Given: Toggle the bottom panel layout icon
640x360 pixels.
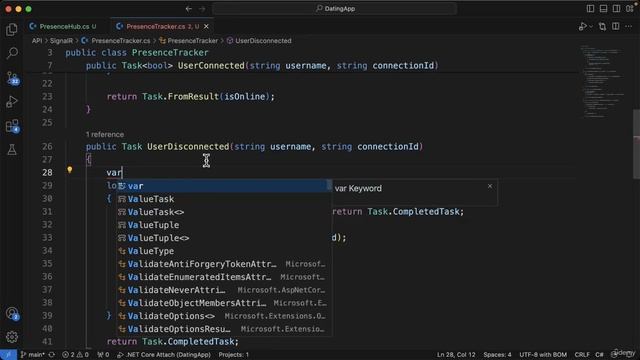Looking at the screenshot, I should click(x=603, y=9).
